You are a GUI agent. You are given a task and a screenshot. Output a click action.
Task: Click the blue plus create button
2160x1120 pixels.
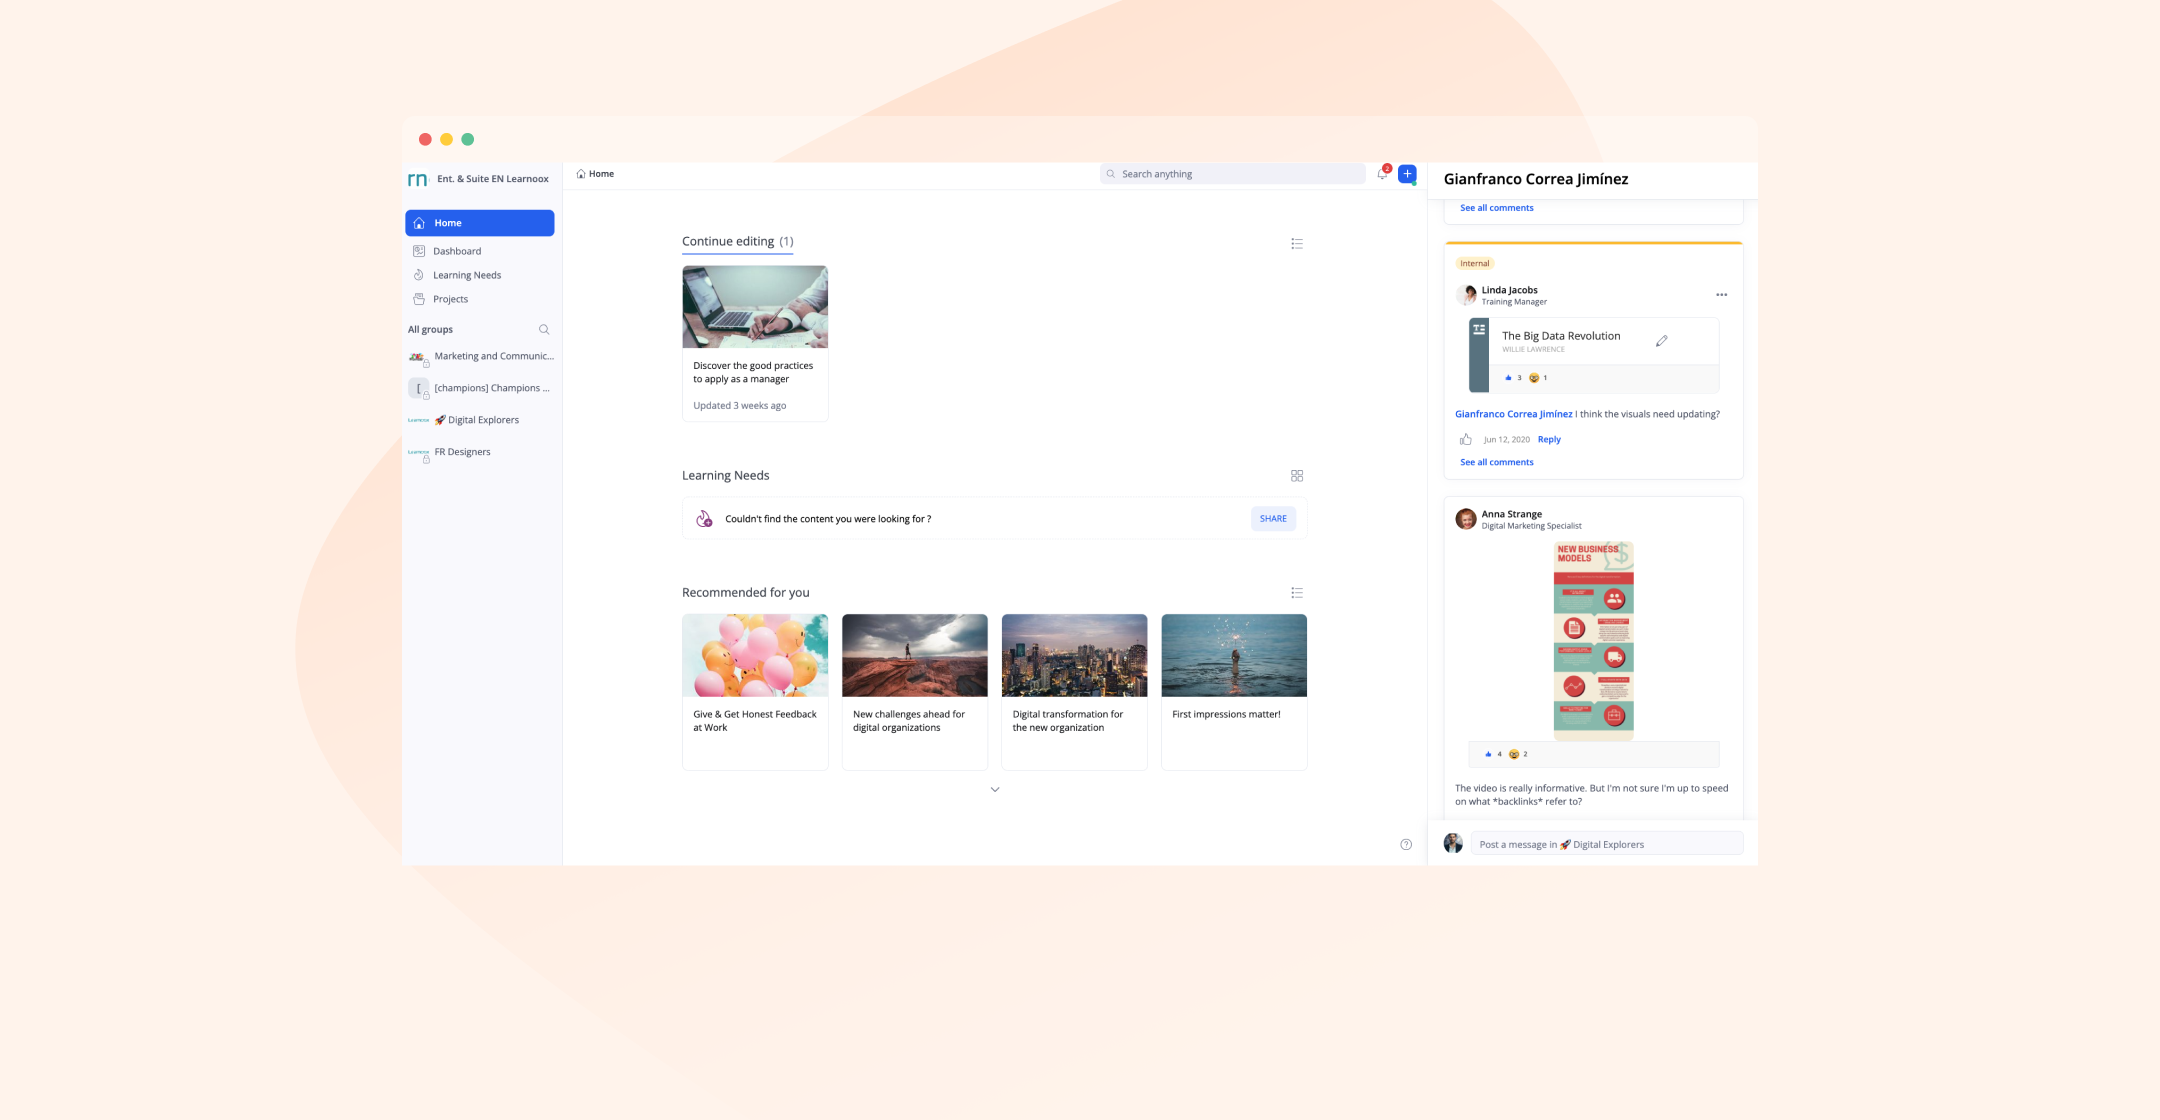pos(1407,174)
